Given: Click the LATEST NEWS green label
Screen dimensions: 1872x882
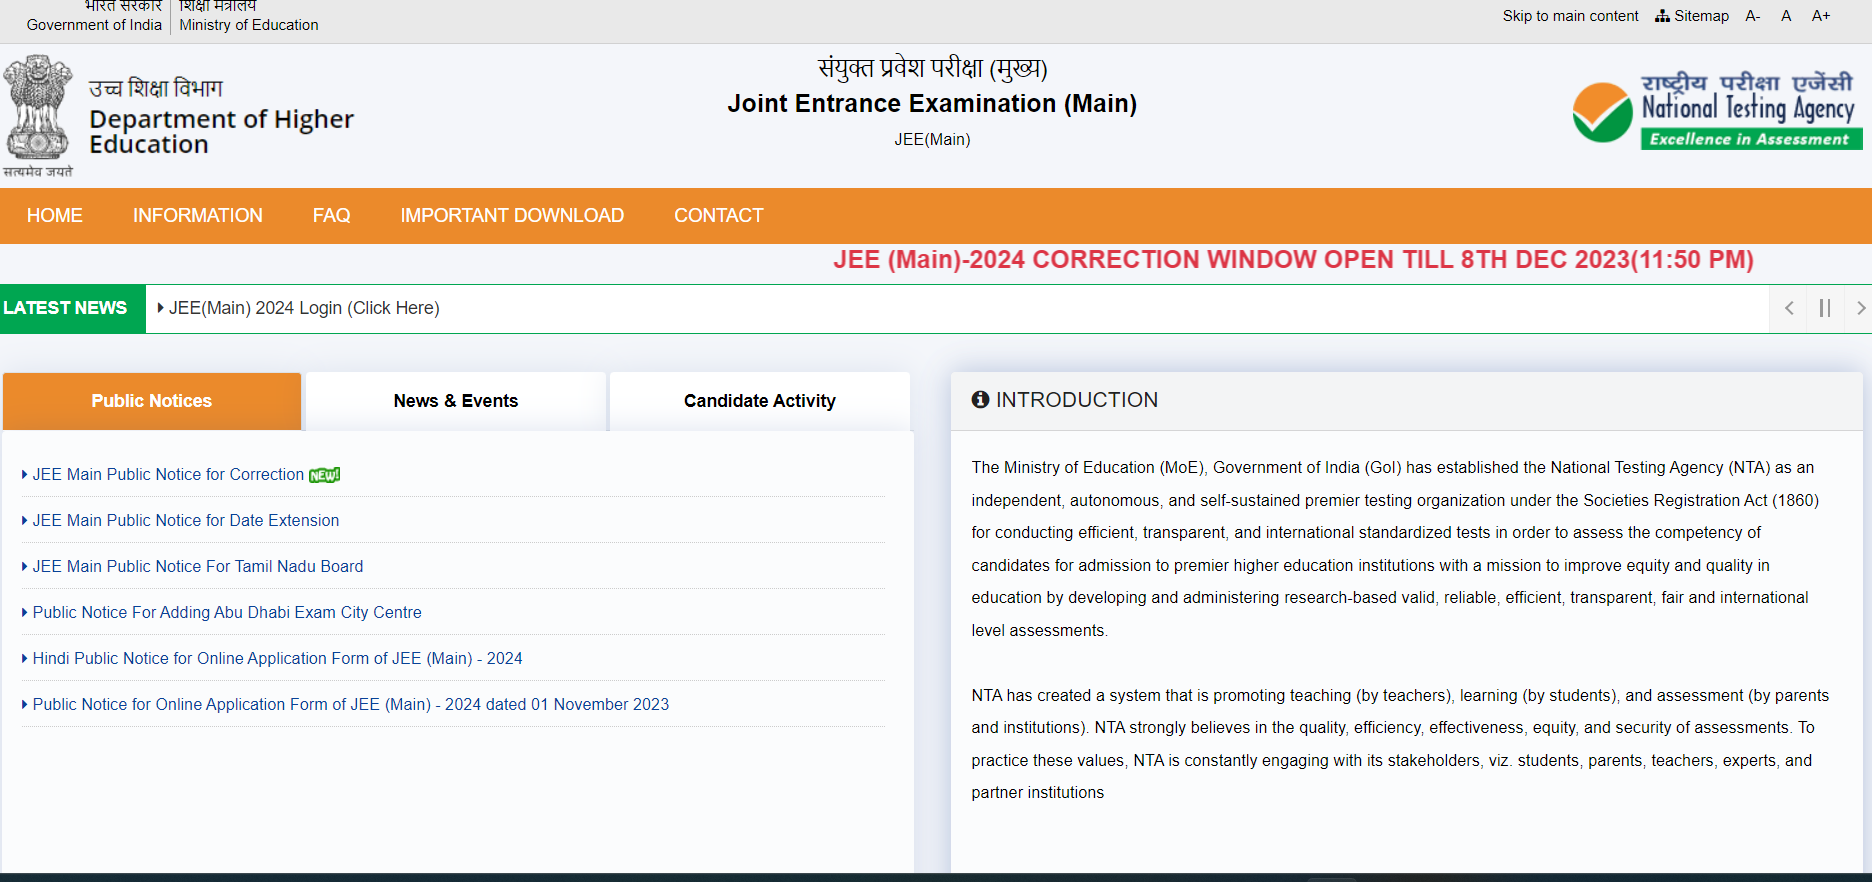Looking at the screenshot, I should 72,308.
